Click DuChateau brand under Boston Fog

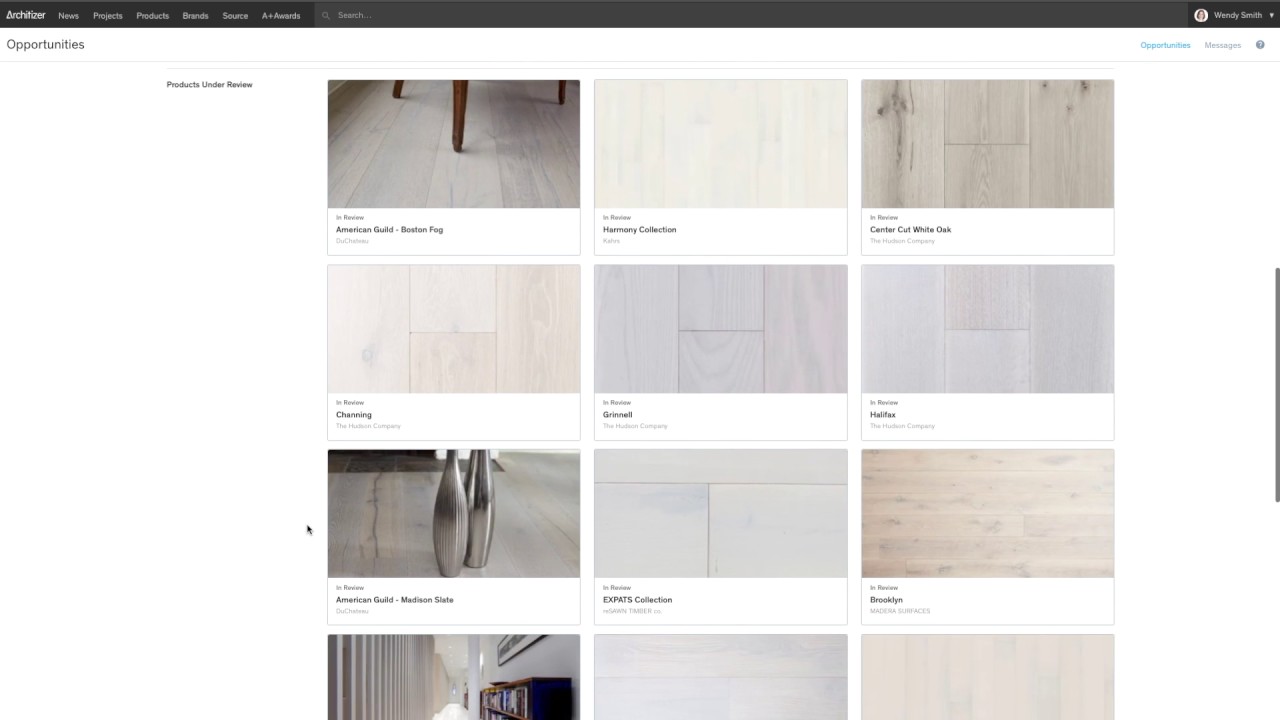point(352,241)
